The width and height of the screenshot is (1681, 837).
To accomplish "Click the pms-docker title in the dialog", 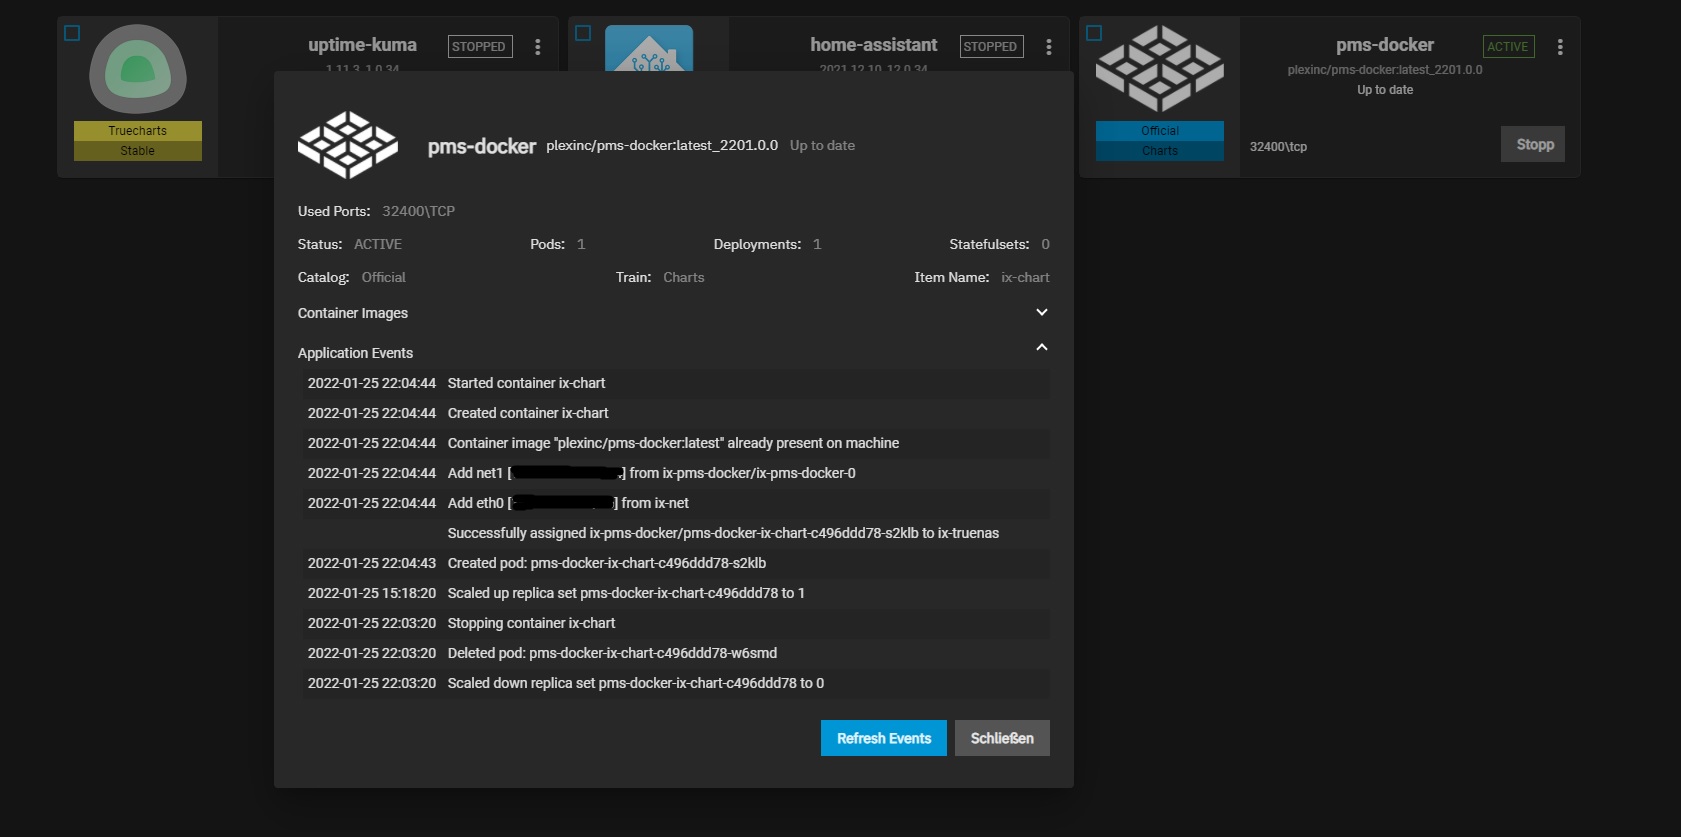I will 482,146.
